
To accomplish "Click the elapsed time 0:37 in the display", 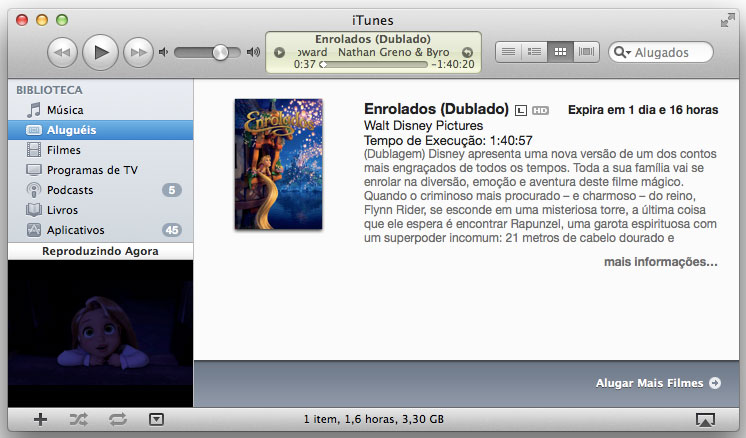I will (304, 64).
